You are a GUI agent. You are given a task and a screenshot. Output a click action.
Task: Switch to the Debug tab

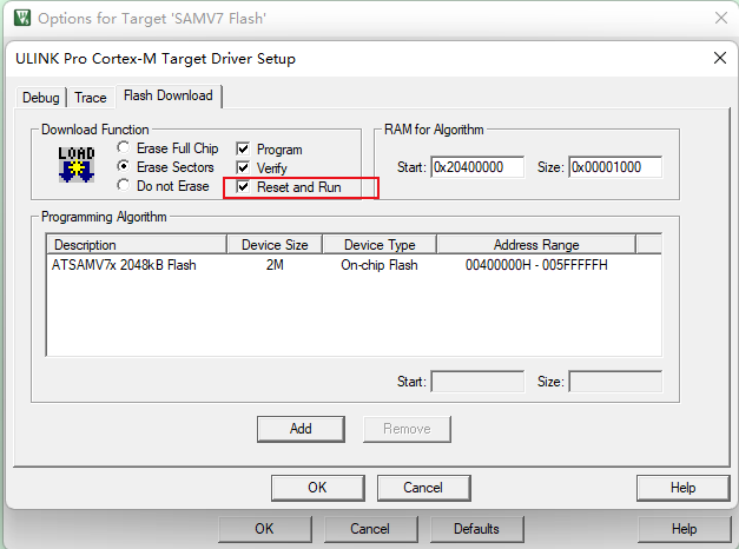pyautogui.click(x=41, y=97)
